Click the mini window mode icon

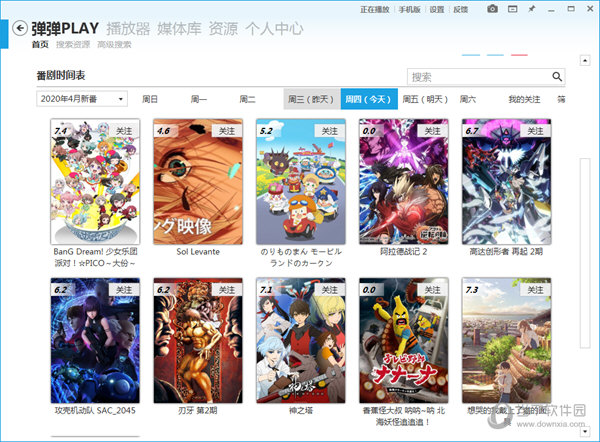(512, 9)
